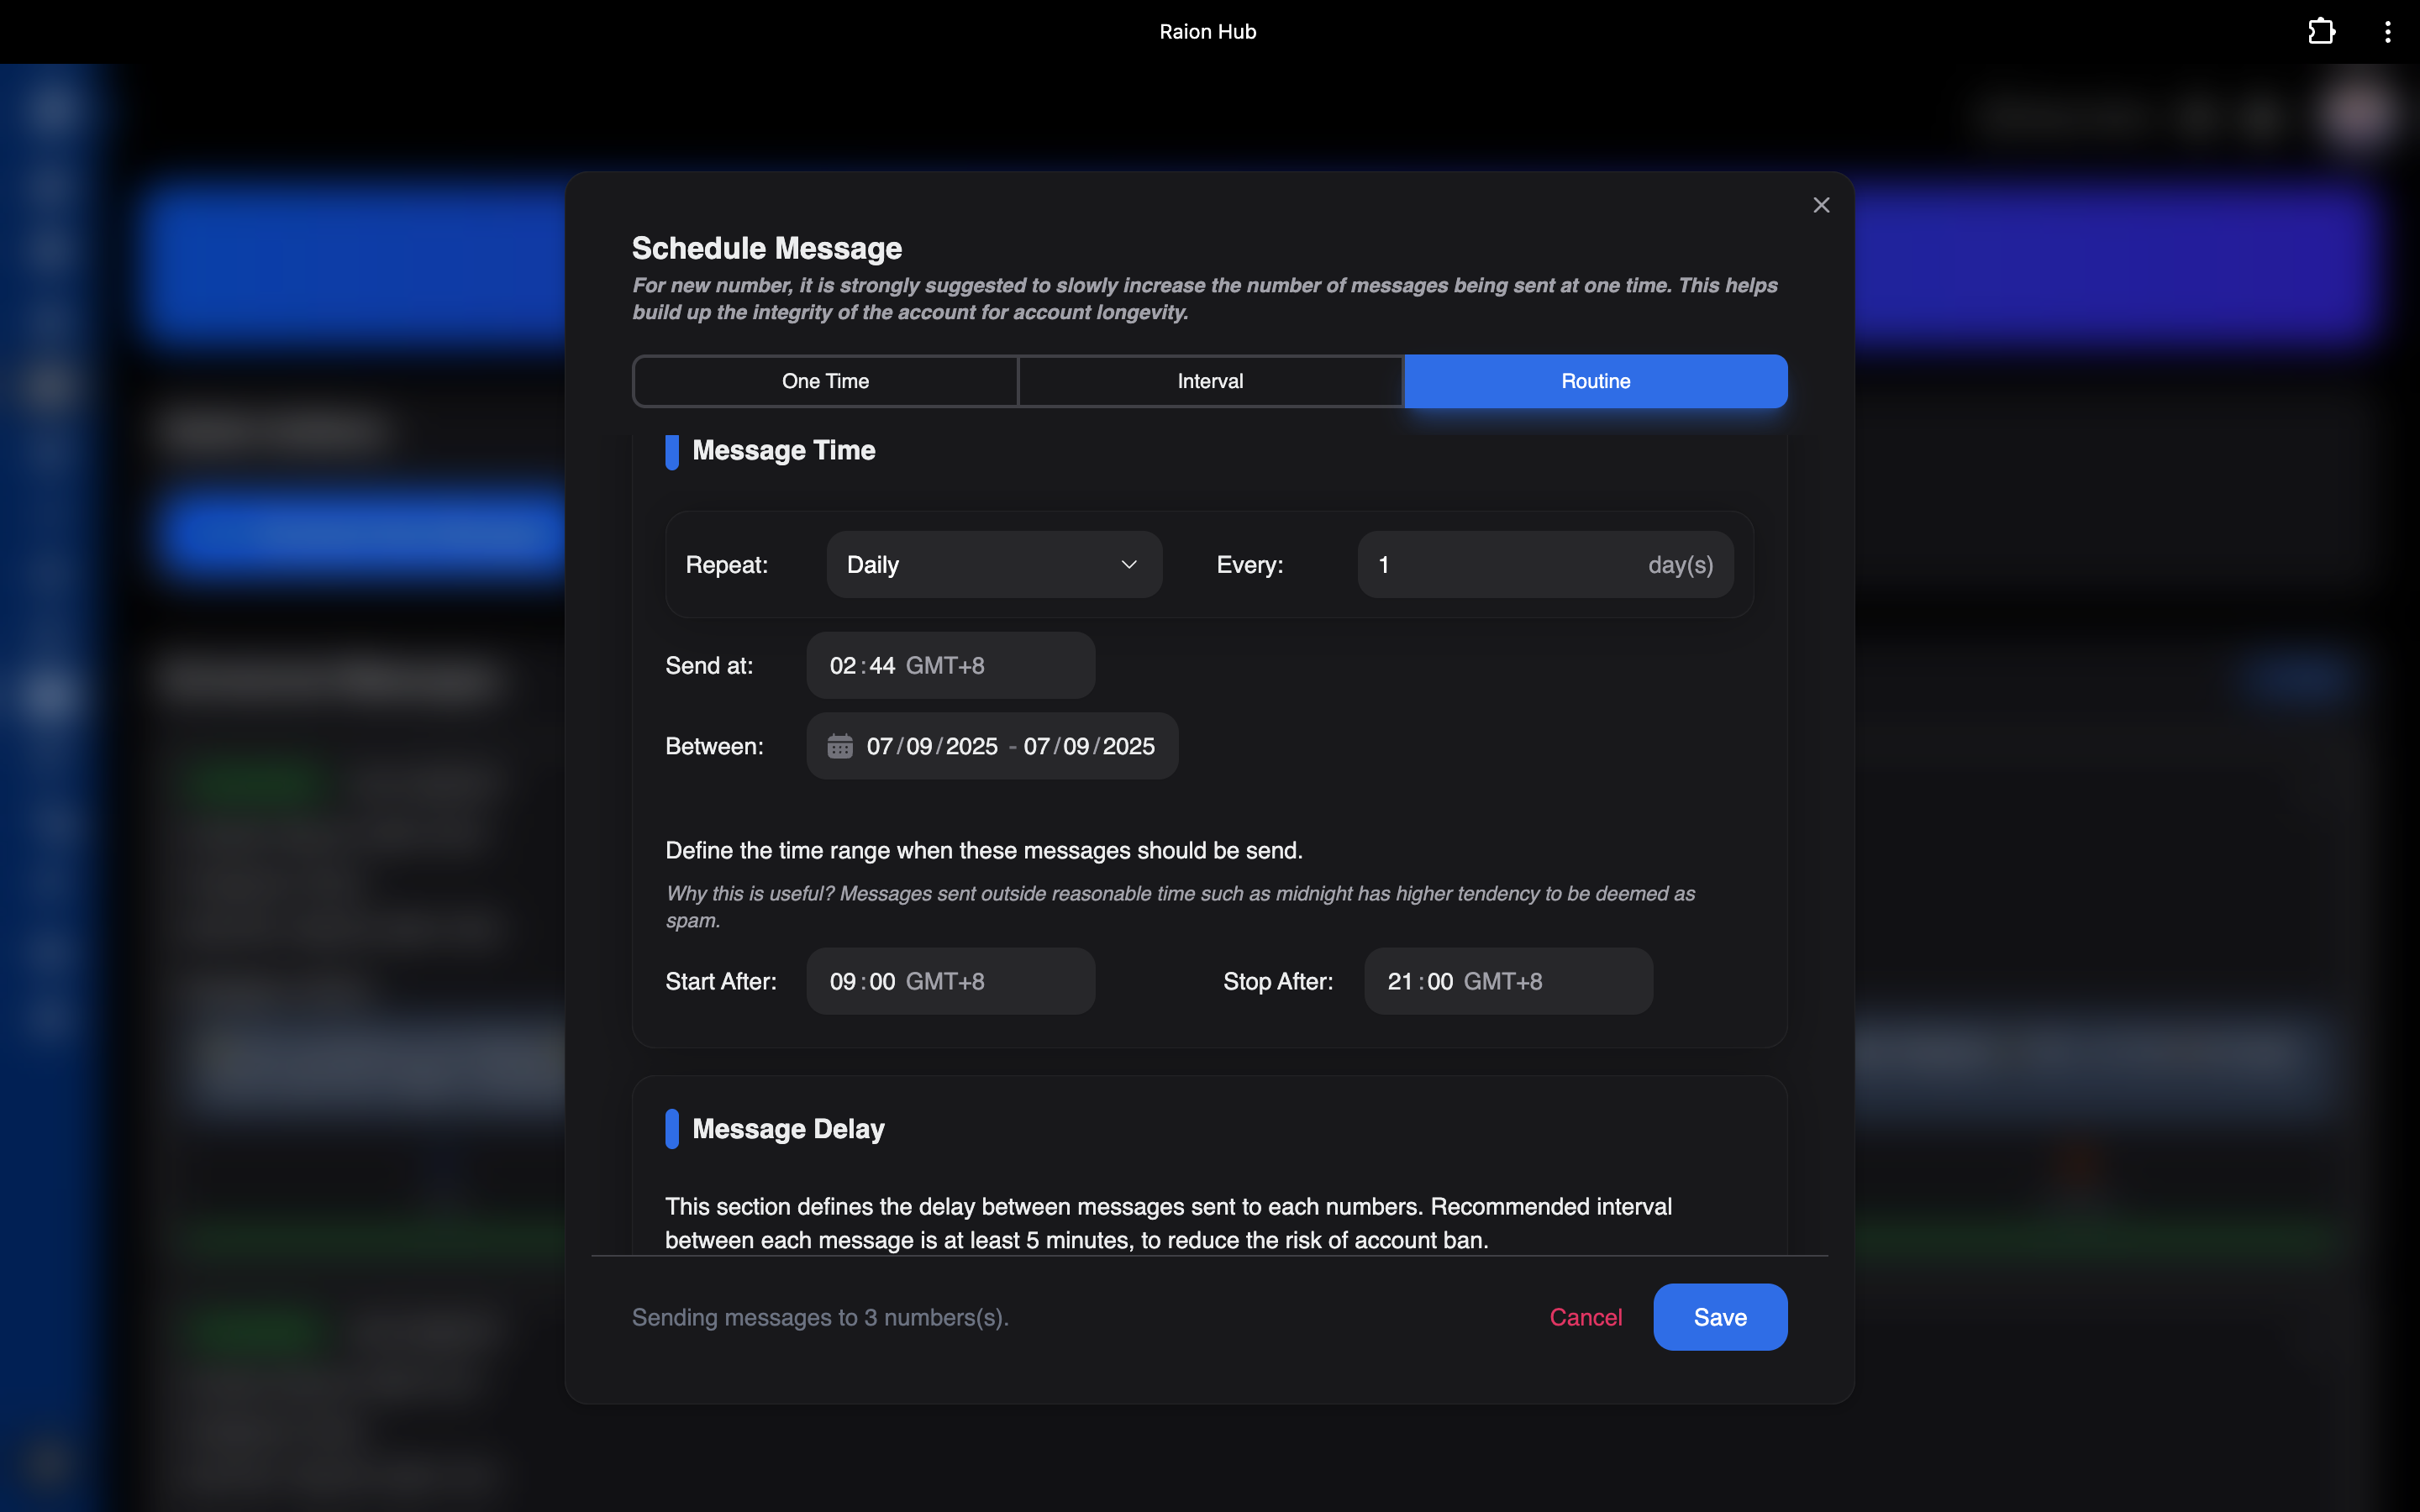Viewport: 2420px width, 1512px height.
Task: Click 'Sending messages to 3 numbers(s).' text
Action: tap(820, 1317)
